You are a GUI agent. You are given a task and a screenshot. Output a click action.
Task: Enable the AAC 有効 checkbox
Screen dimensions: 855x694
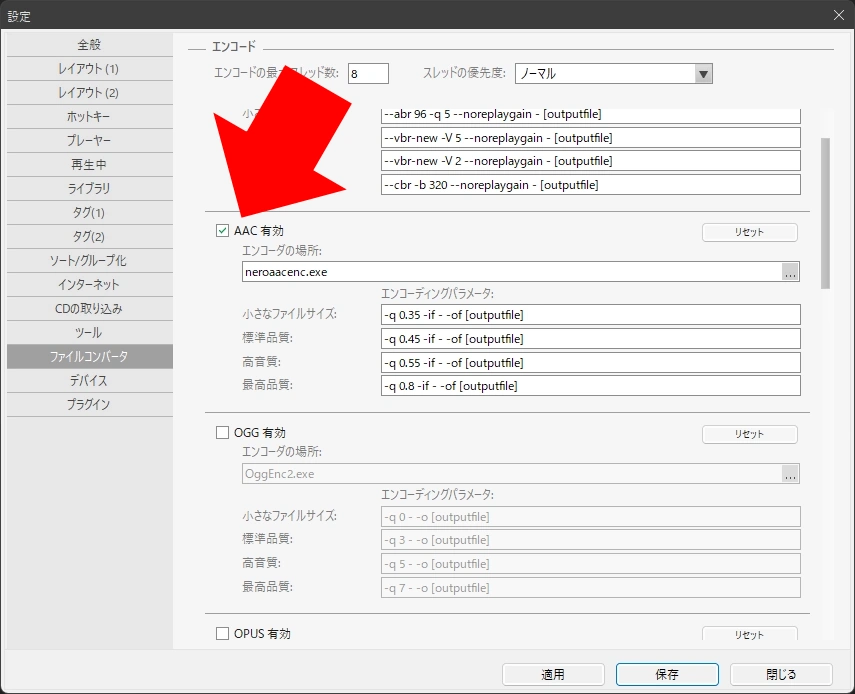pos(220,230)
